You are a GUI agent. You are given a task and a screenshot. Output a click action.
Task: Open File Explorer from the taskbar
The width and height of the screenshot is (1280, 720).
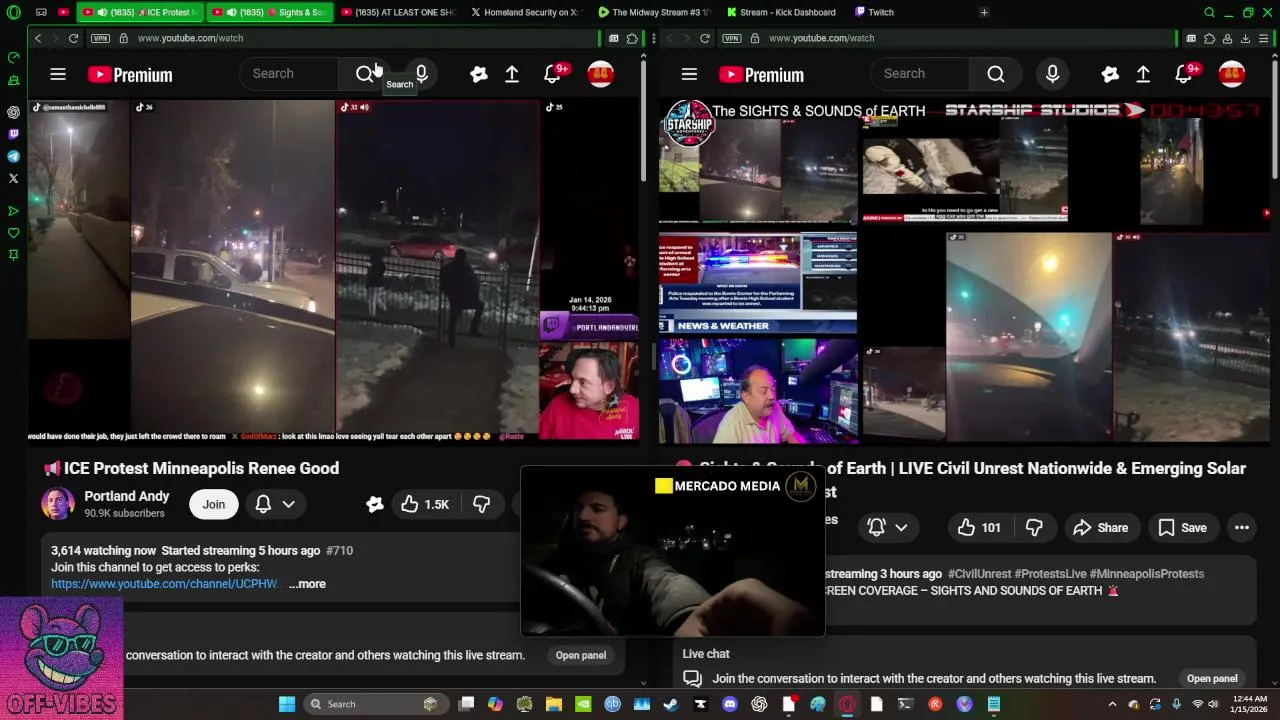(553, 704)
